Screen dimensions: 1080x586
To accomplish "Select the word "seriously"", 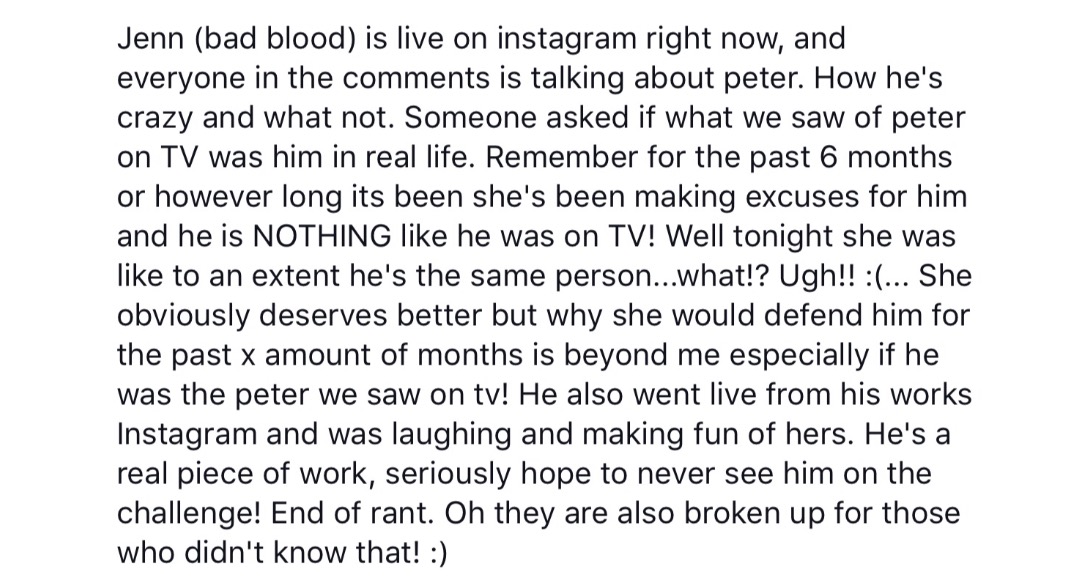I will coord(448,475).
